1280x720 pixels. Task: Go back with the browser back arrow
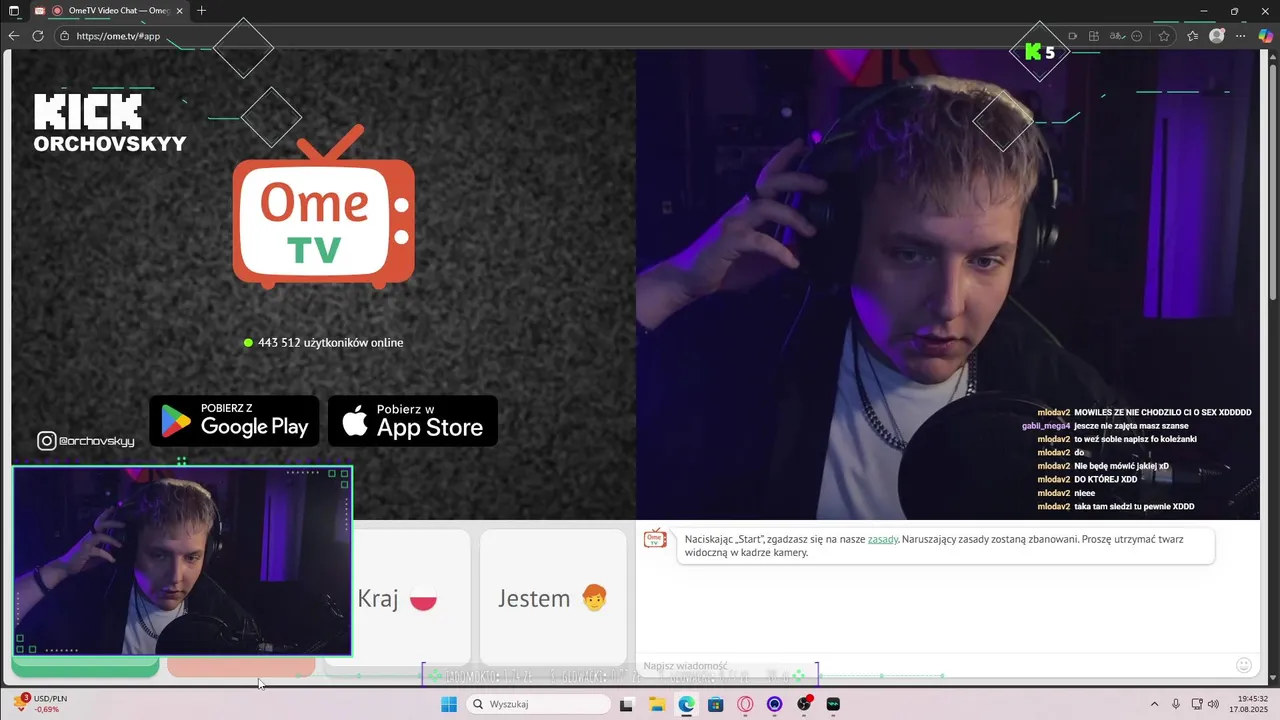click(14, 36)
